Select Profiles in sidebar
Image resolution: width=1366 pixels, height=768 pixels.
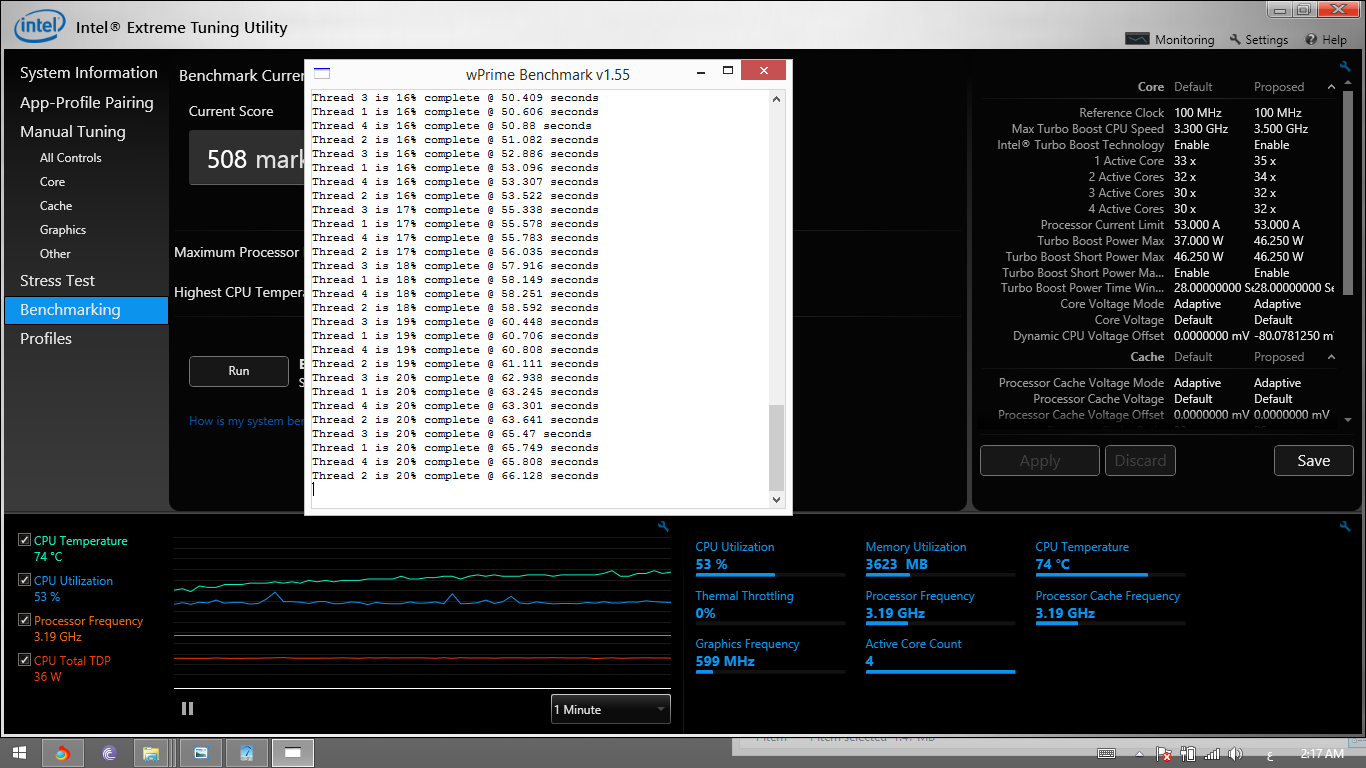(x=46, y=339)
